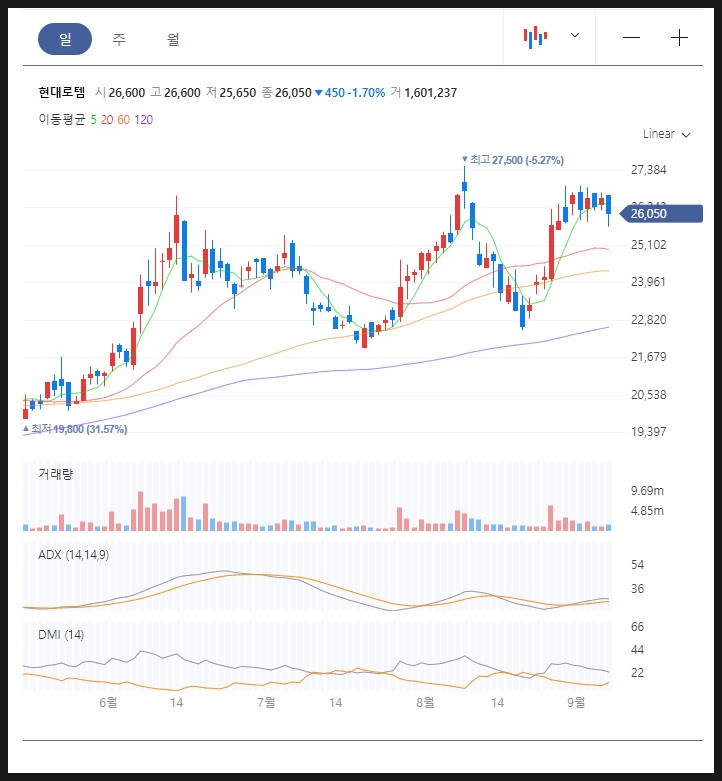Image resolution: width=722 pixels, height=781 pixels.
Task: Click the 60-day moving average label
Action: [123, 120]
